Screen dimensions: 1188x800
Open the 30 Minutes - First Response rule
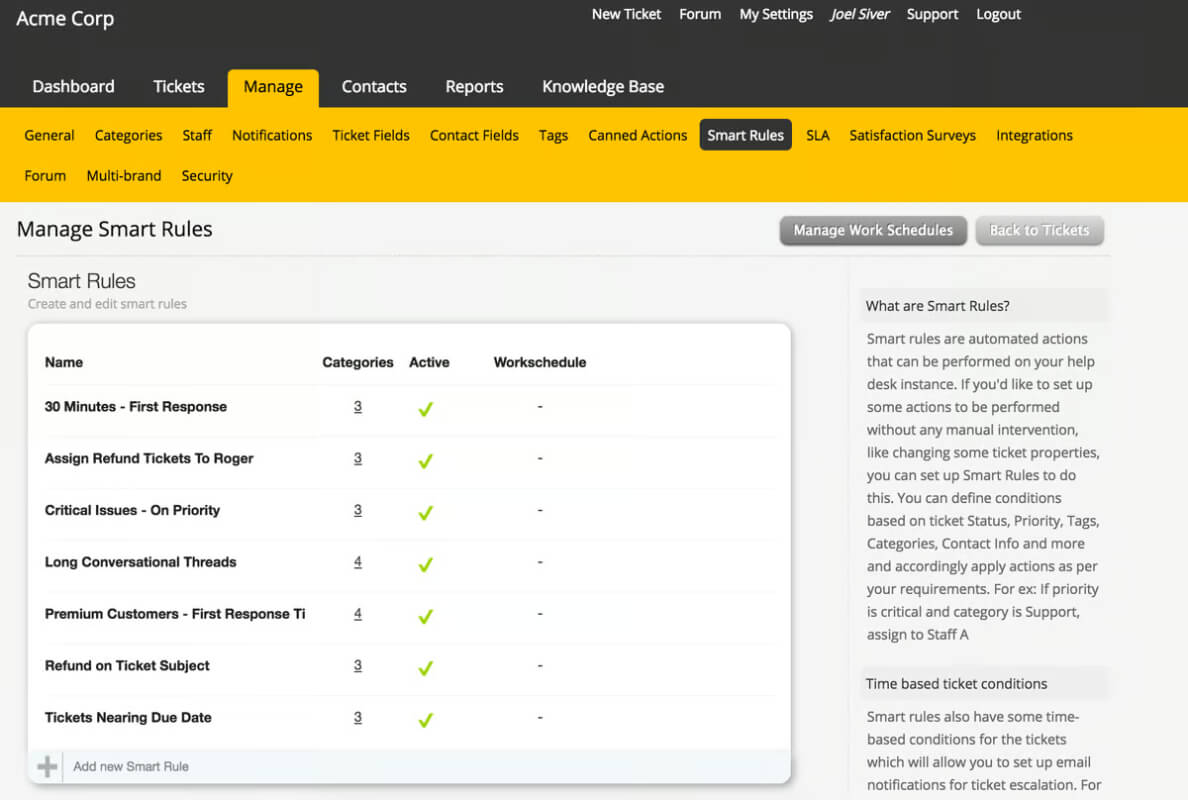click(x=136, y=407)
